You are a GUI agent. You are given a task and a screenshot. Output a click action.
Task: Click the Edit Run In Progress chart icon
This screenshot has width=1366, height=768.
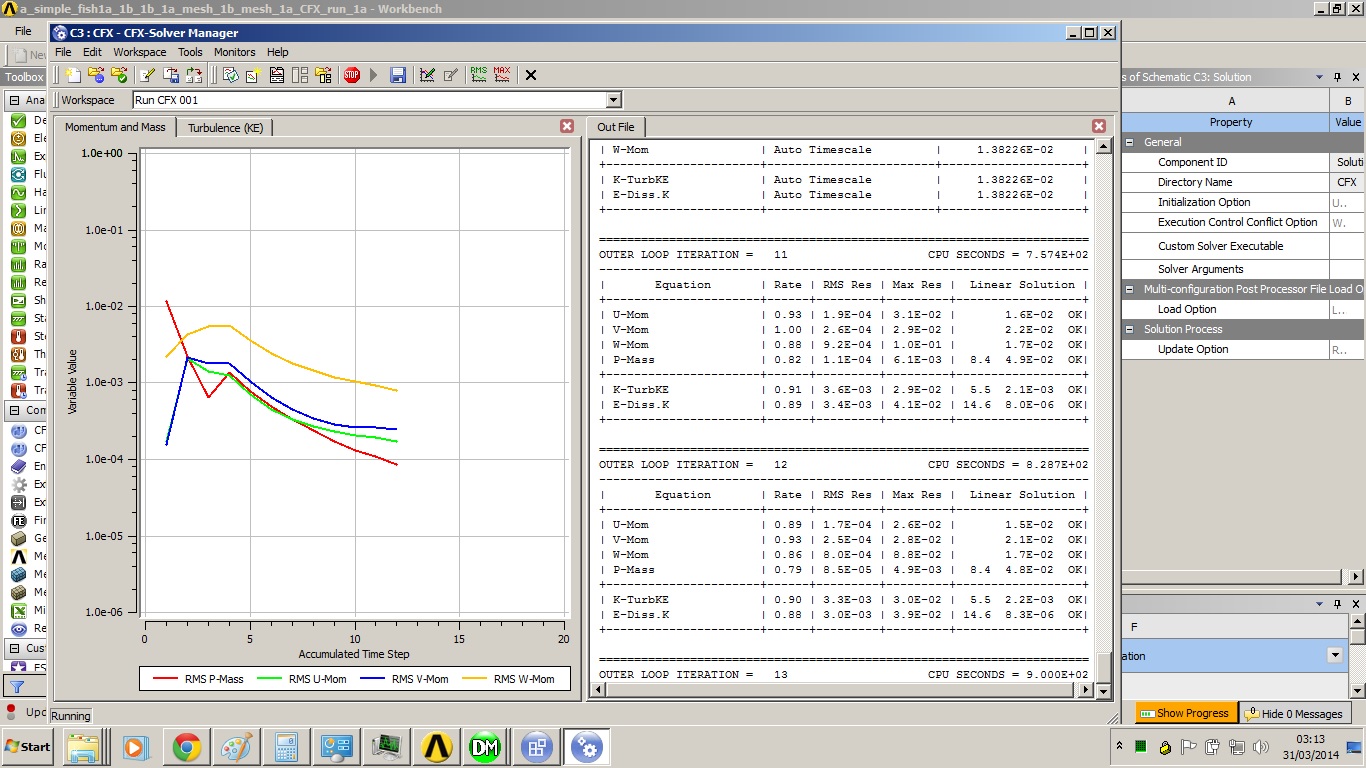pos(428,75)
